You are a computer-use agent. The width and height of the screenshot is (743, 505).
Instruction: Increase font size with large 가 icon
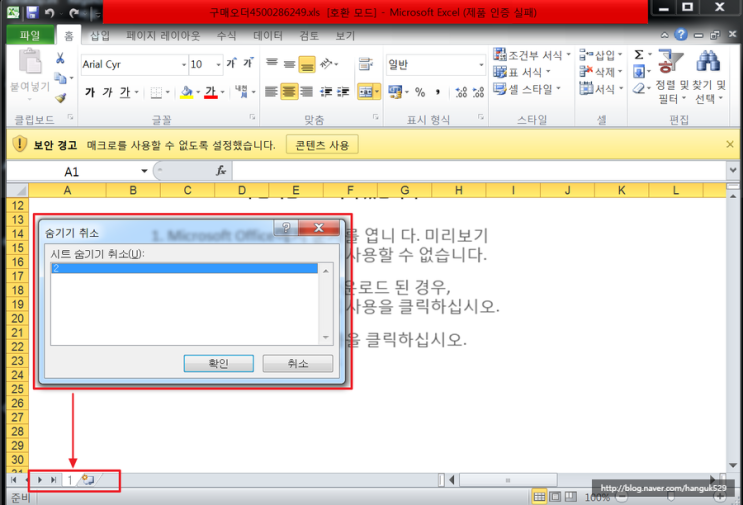(231, 63)
